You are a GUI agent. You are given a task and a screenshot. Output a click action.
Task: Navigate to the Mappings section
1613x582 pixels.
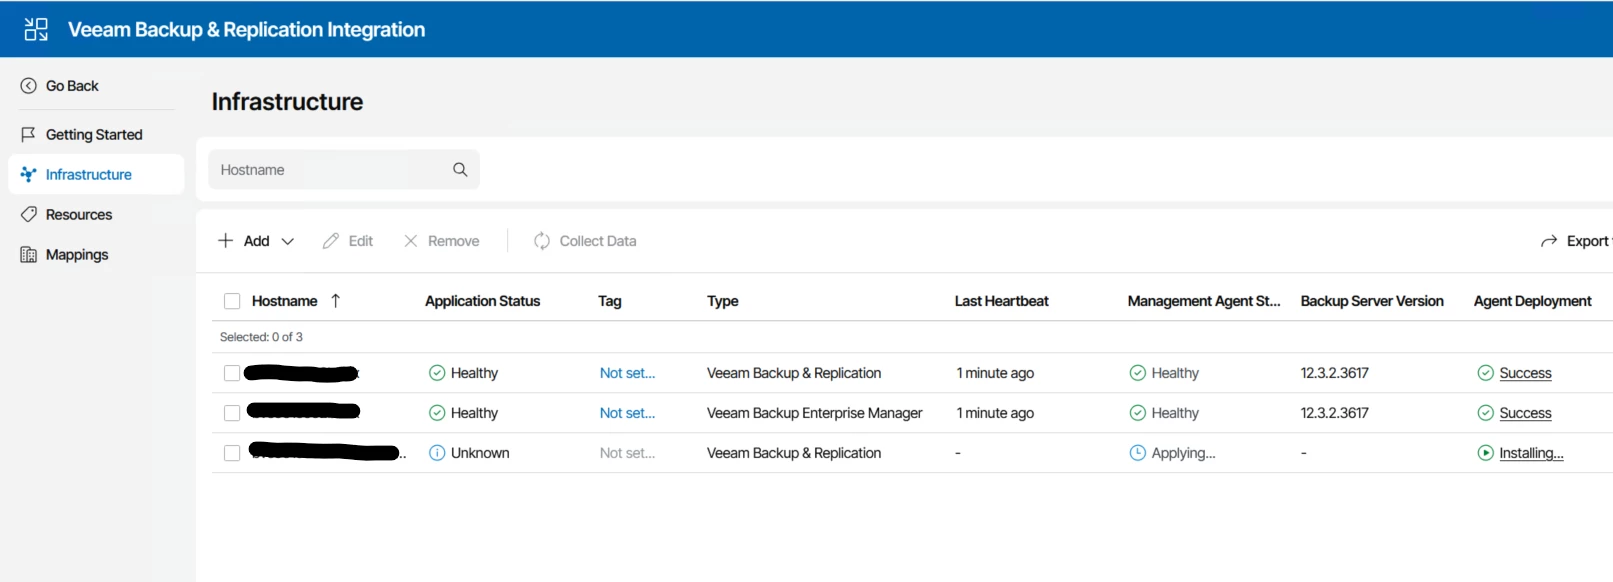tap(77, 255)
